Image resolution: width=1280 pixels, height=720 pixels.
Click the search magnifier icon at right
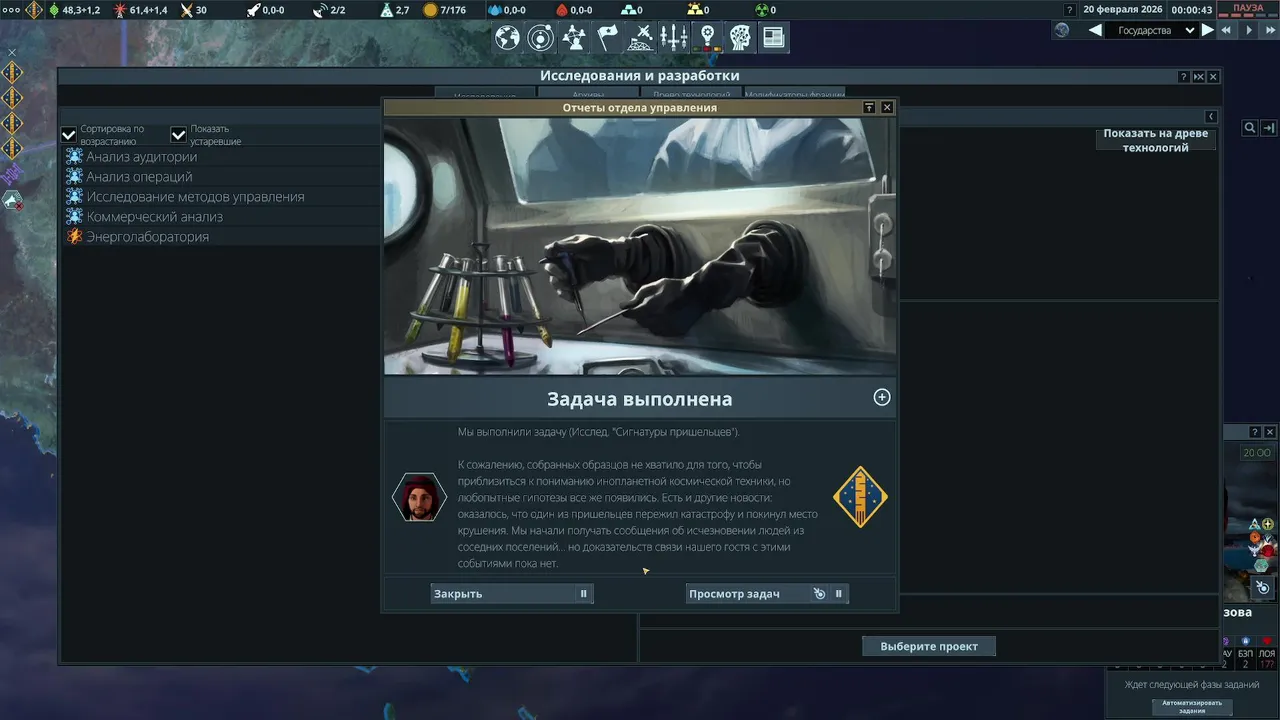point(1249,128)
